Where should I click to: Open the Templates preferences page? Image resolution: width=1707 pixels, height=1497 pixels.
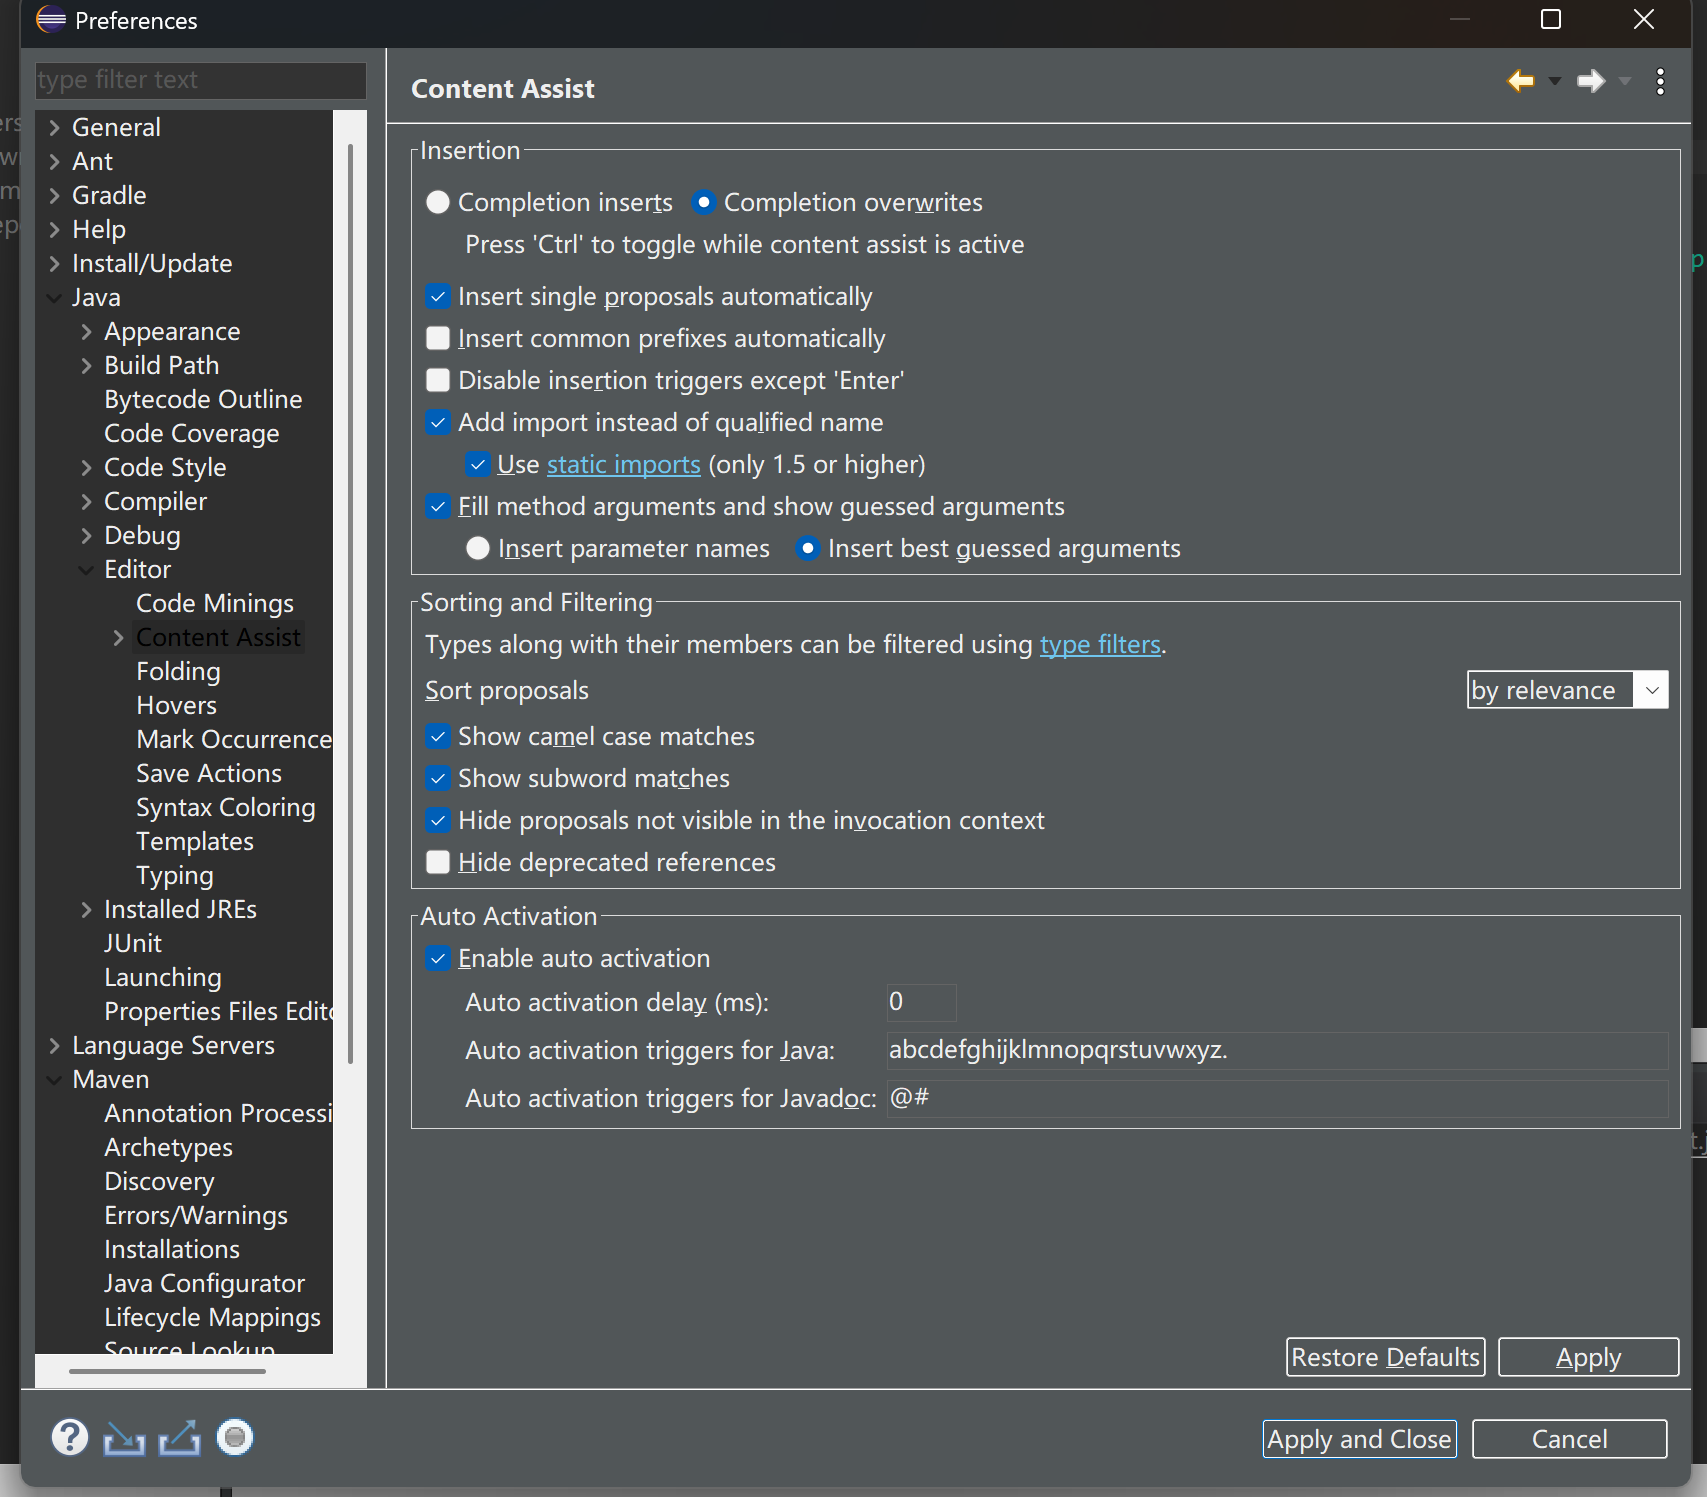click(x=195, y=842)
